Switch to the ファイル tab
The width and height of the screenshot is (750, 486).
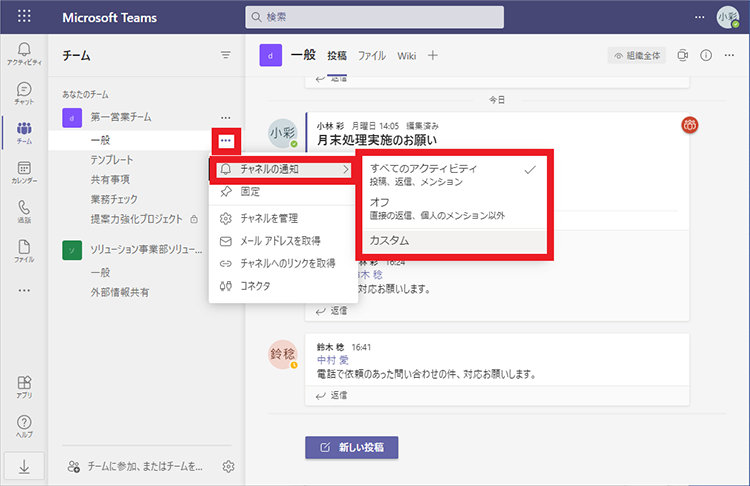372,56
